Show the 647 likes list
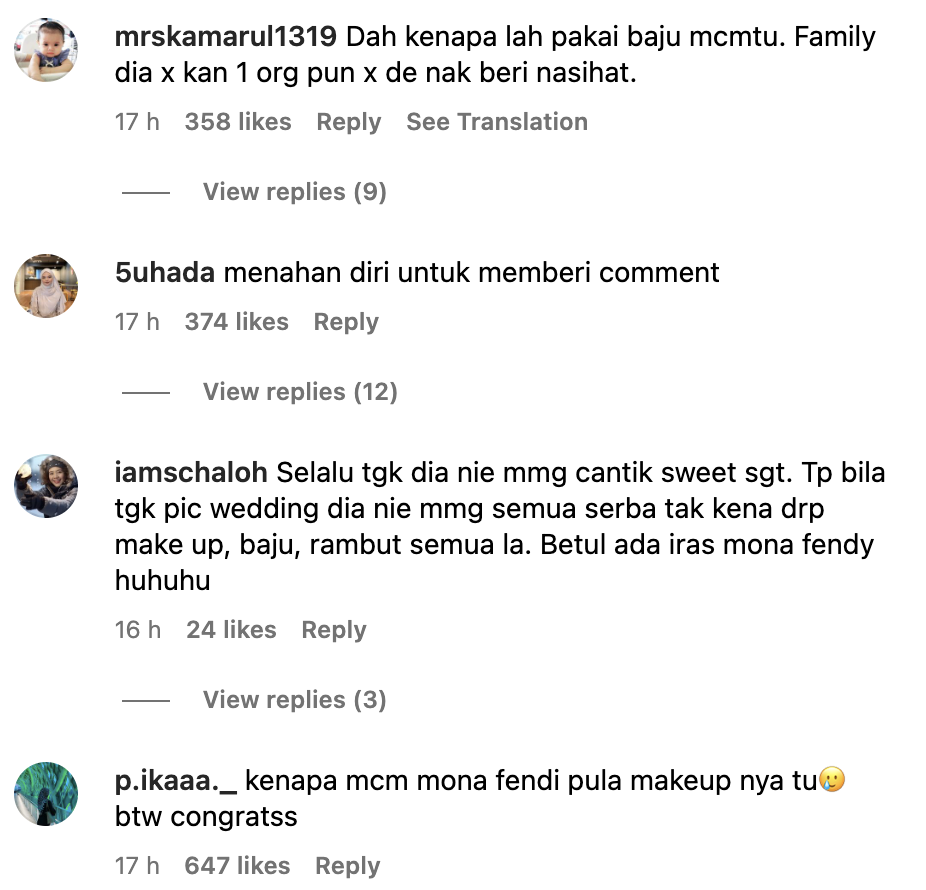The width and height of the screenshot is (926, 890). click(x=237, y=866)
